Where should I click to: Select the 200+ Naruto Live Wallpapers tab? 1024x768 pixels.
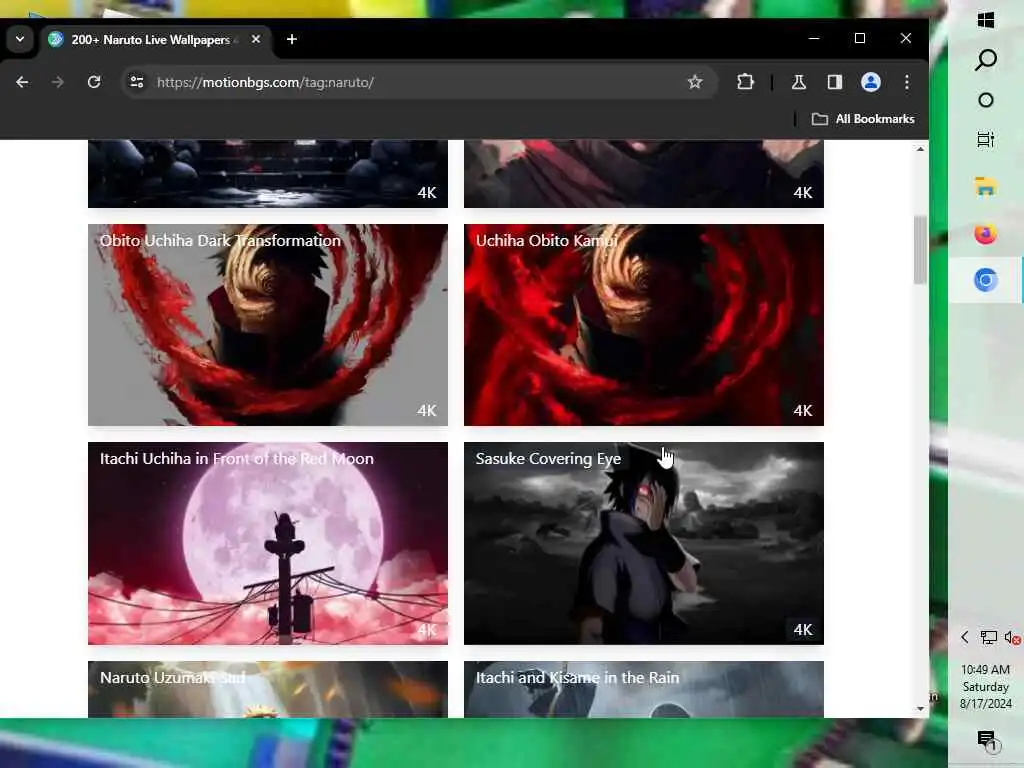point(155,40)
